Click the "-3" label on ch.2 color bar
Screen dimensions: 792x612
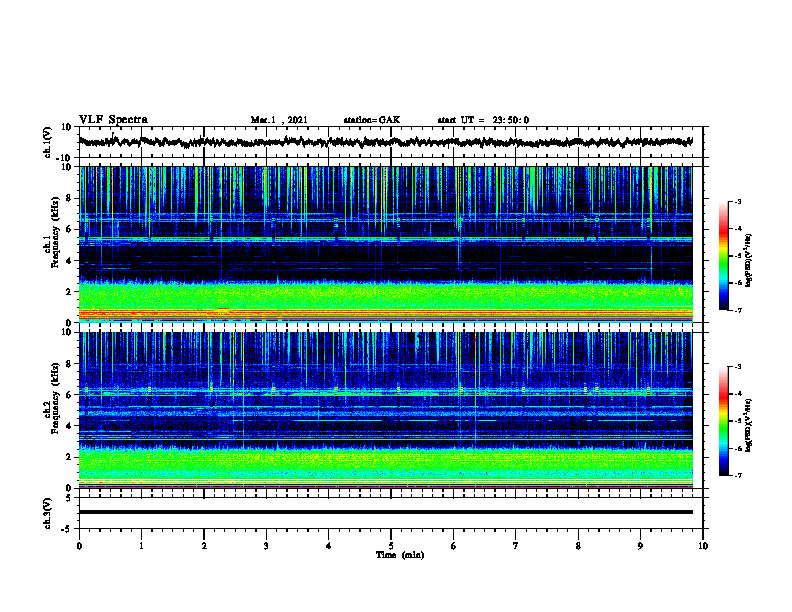click(737, 367)
